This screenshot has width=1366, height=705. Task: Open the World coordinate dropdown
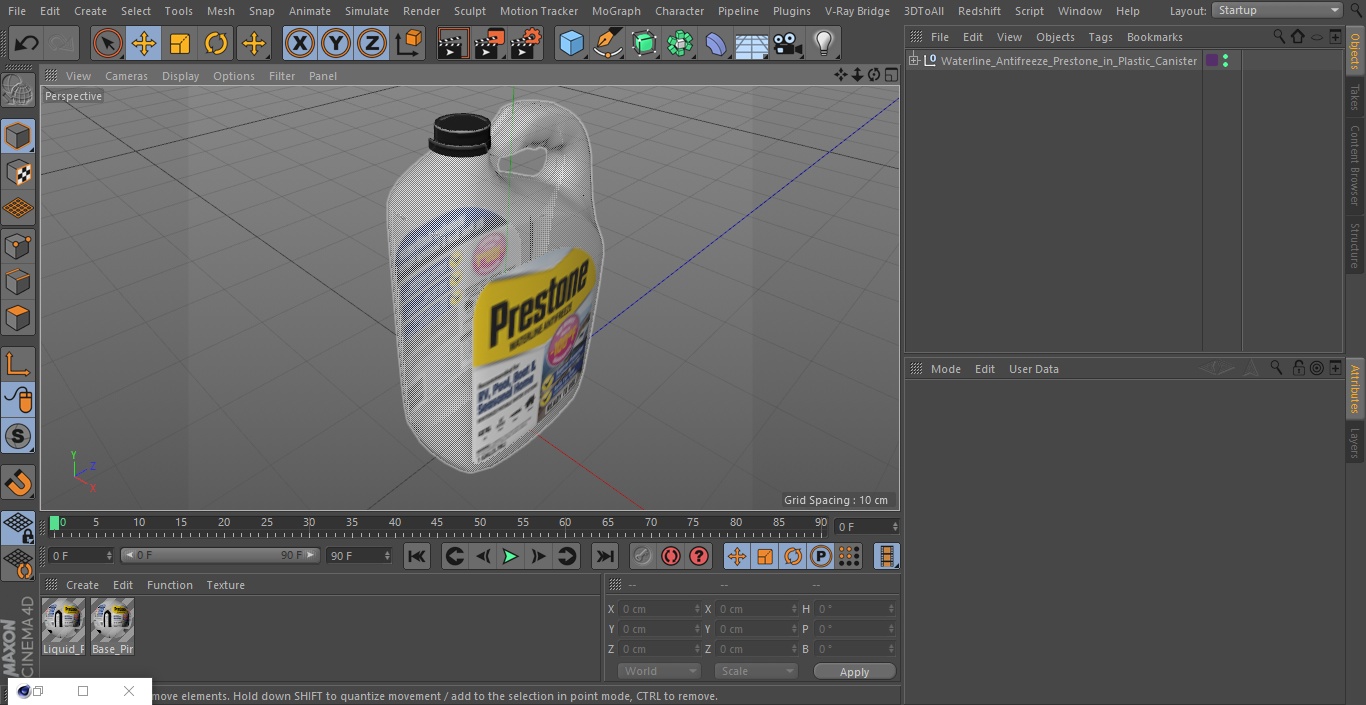659,671
